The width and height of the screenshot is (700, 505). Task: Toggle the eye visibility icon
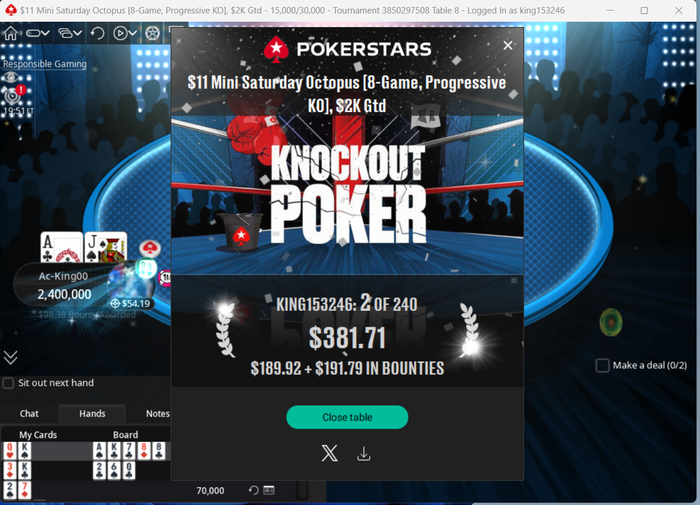11,78
